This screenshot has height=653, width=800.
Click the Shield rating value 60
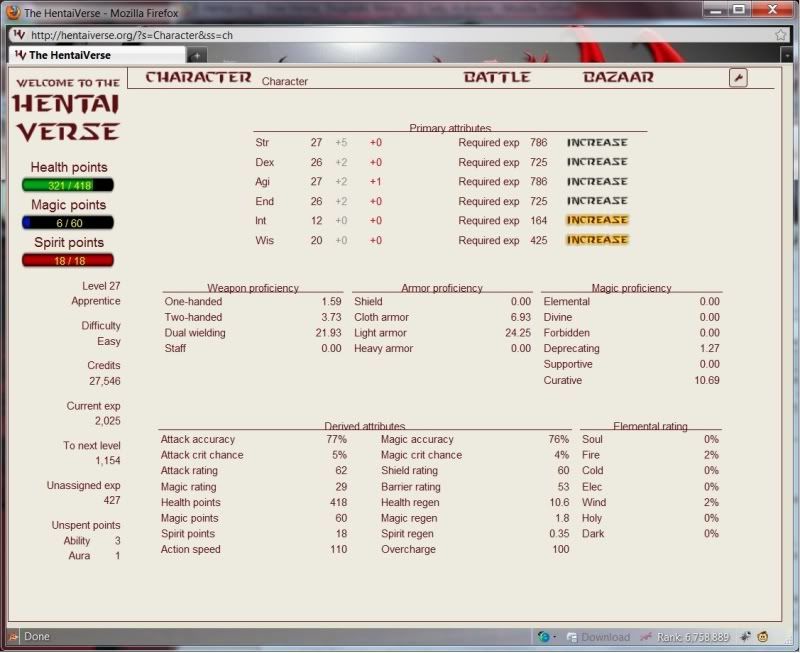tap(563, 471)
